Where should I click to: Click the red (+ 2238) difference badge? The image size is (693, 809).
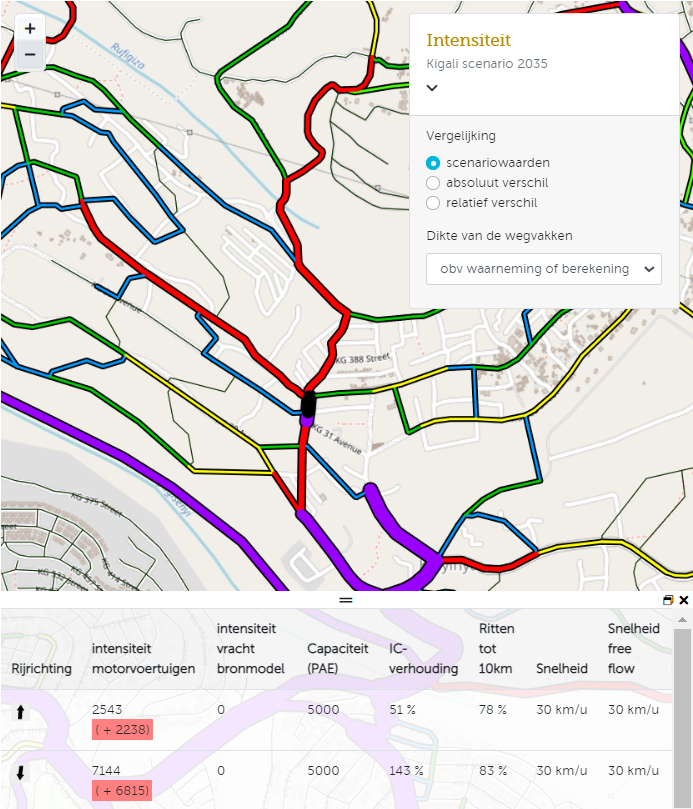pos(122,730)
